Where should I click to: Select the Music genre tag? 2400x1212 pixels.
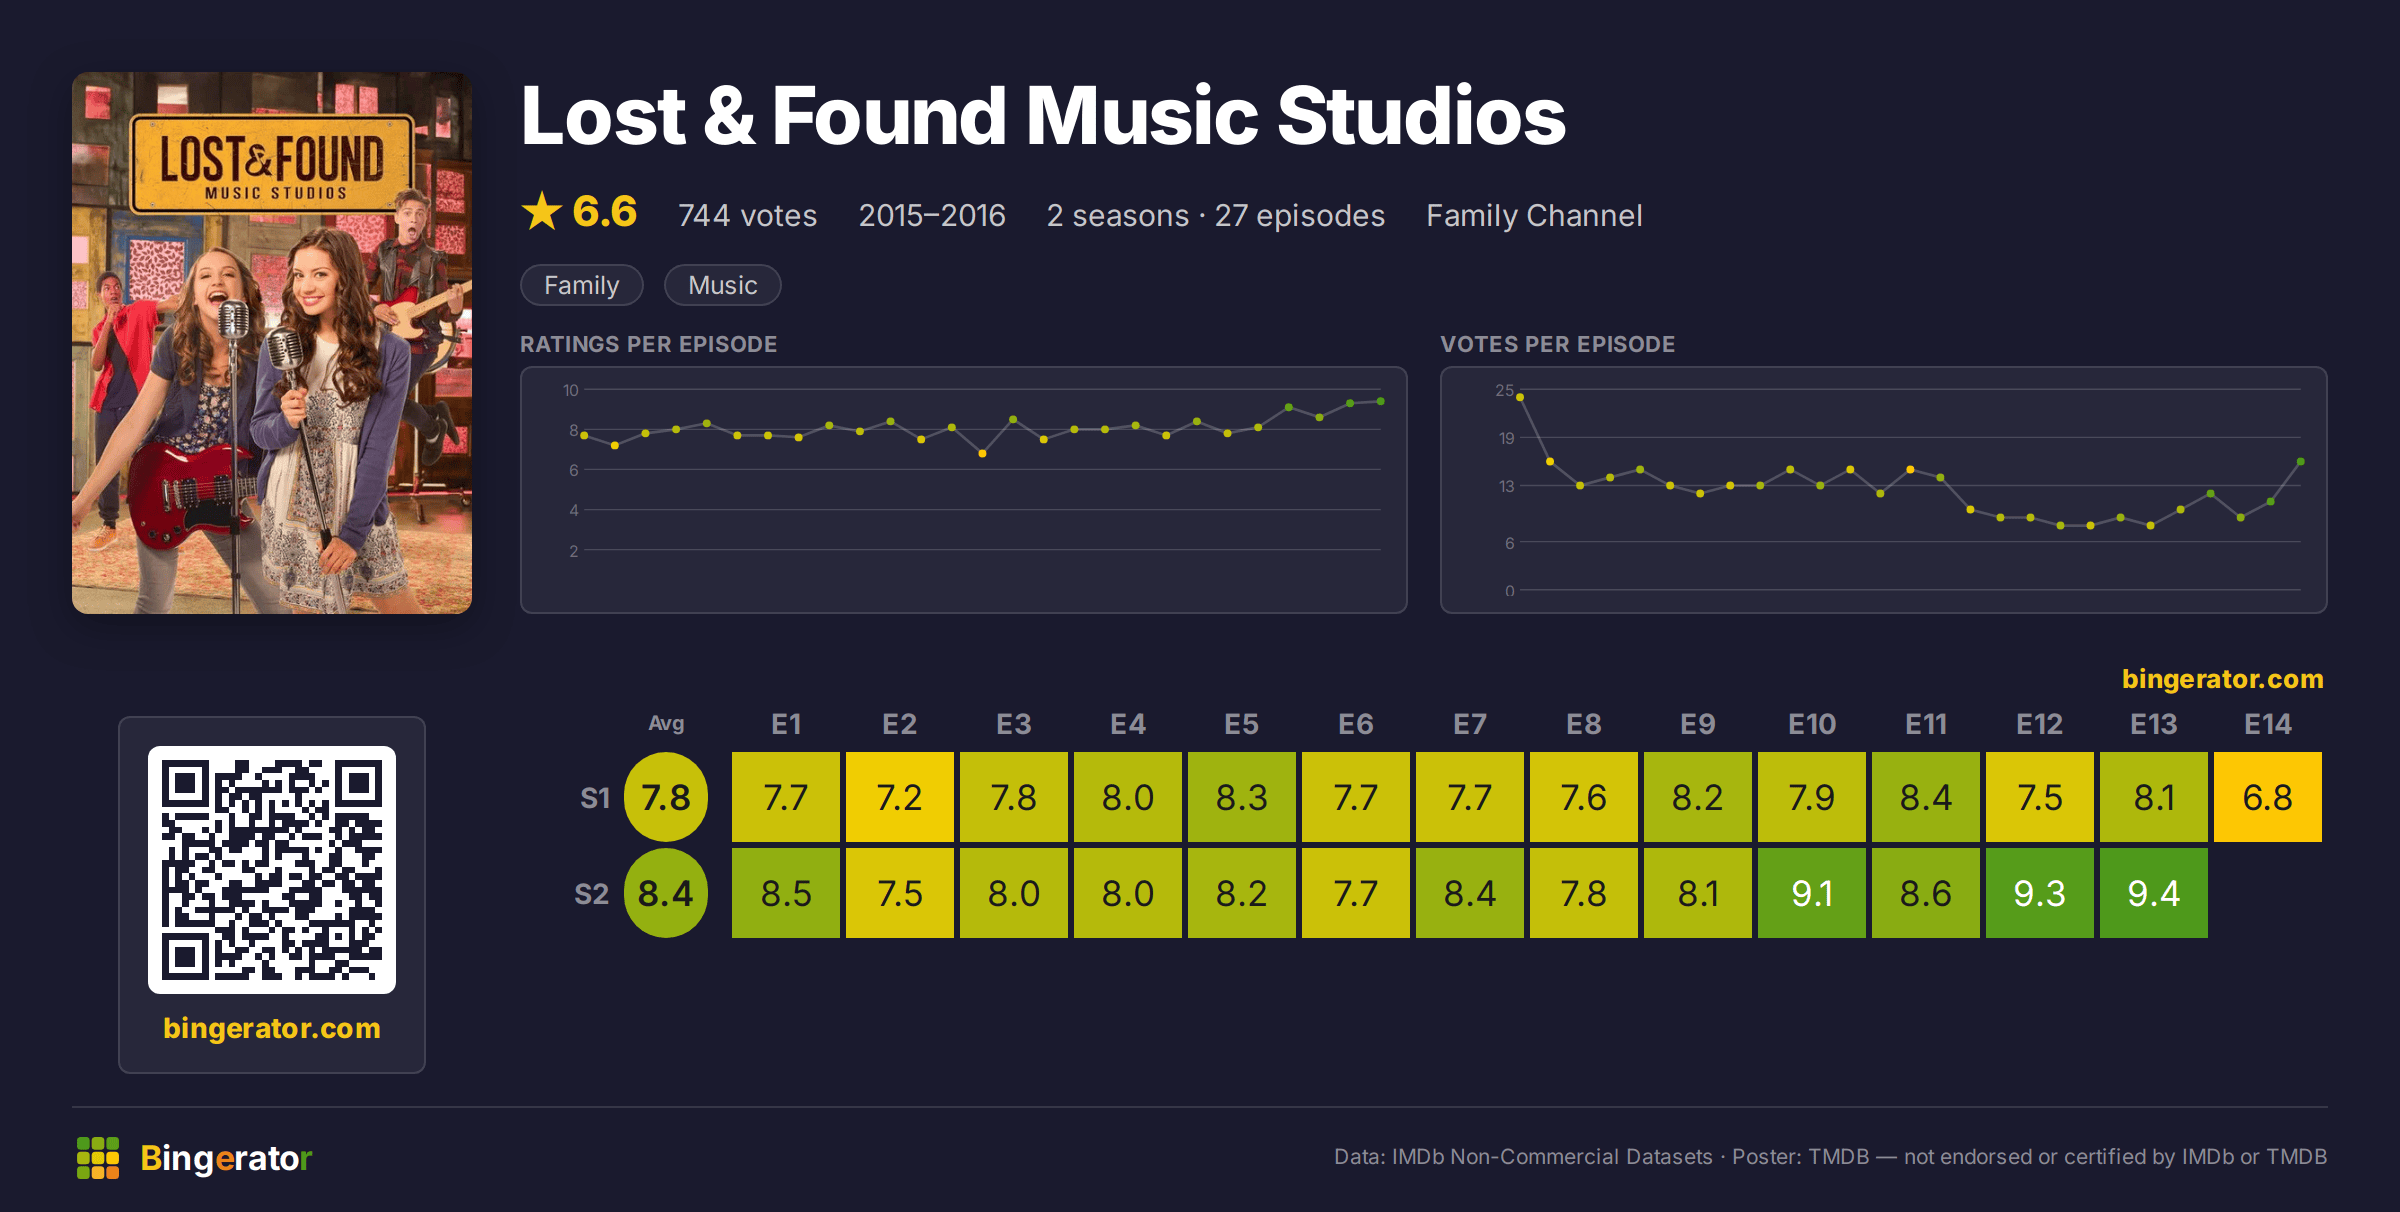coord(723,285)
